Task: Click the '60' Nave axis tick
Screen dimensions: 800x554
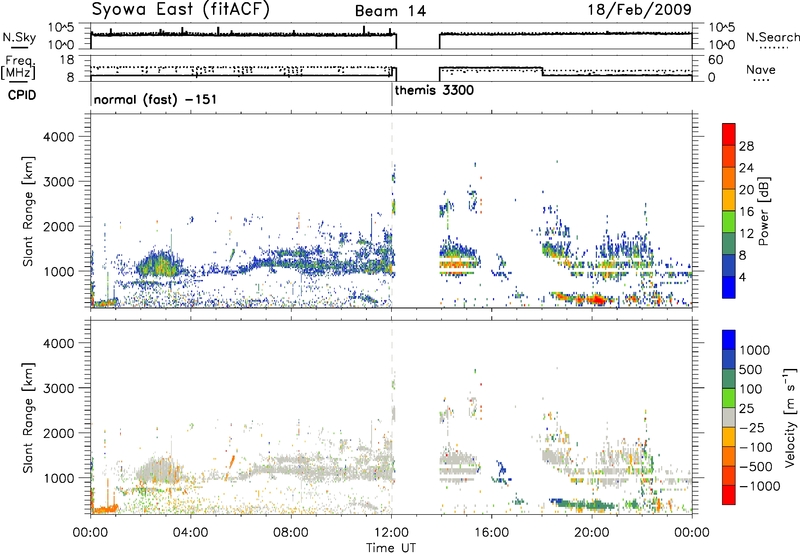Action: [x=716, y=60]
